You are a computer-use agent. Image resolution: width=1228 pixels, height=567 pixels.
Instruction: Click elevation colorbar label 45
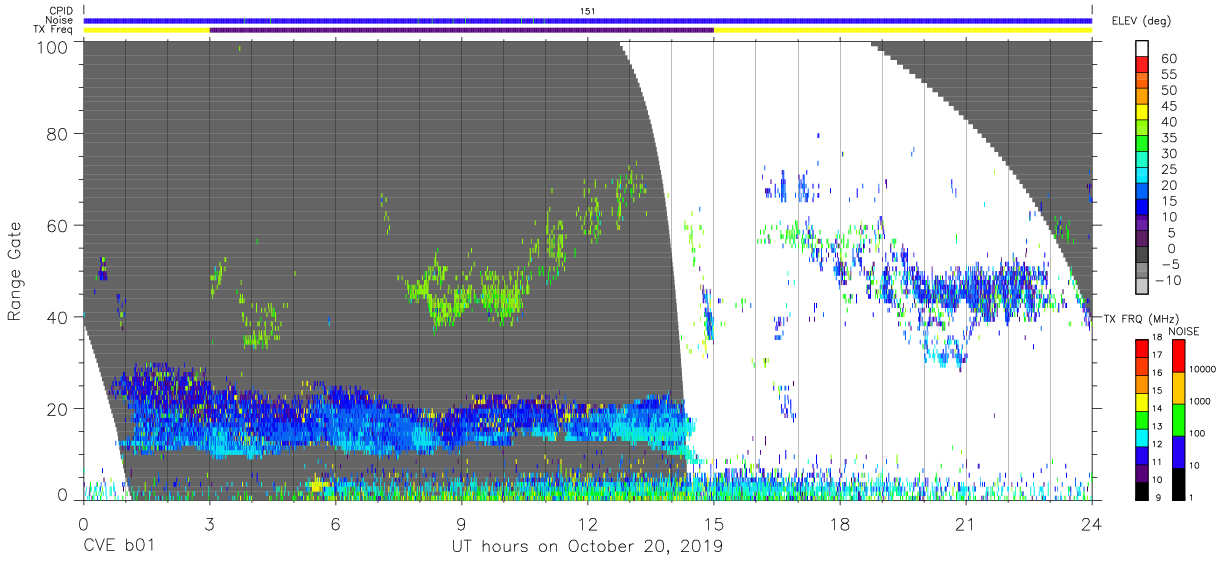pos(1168,107)
